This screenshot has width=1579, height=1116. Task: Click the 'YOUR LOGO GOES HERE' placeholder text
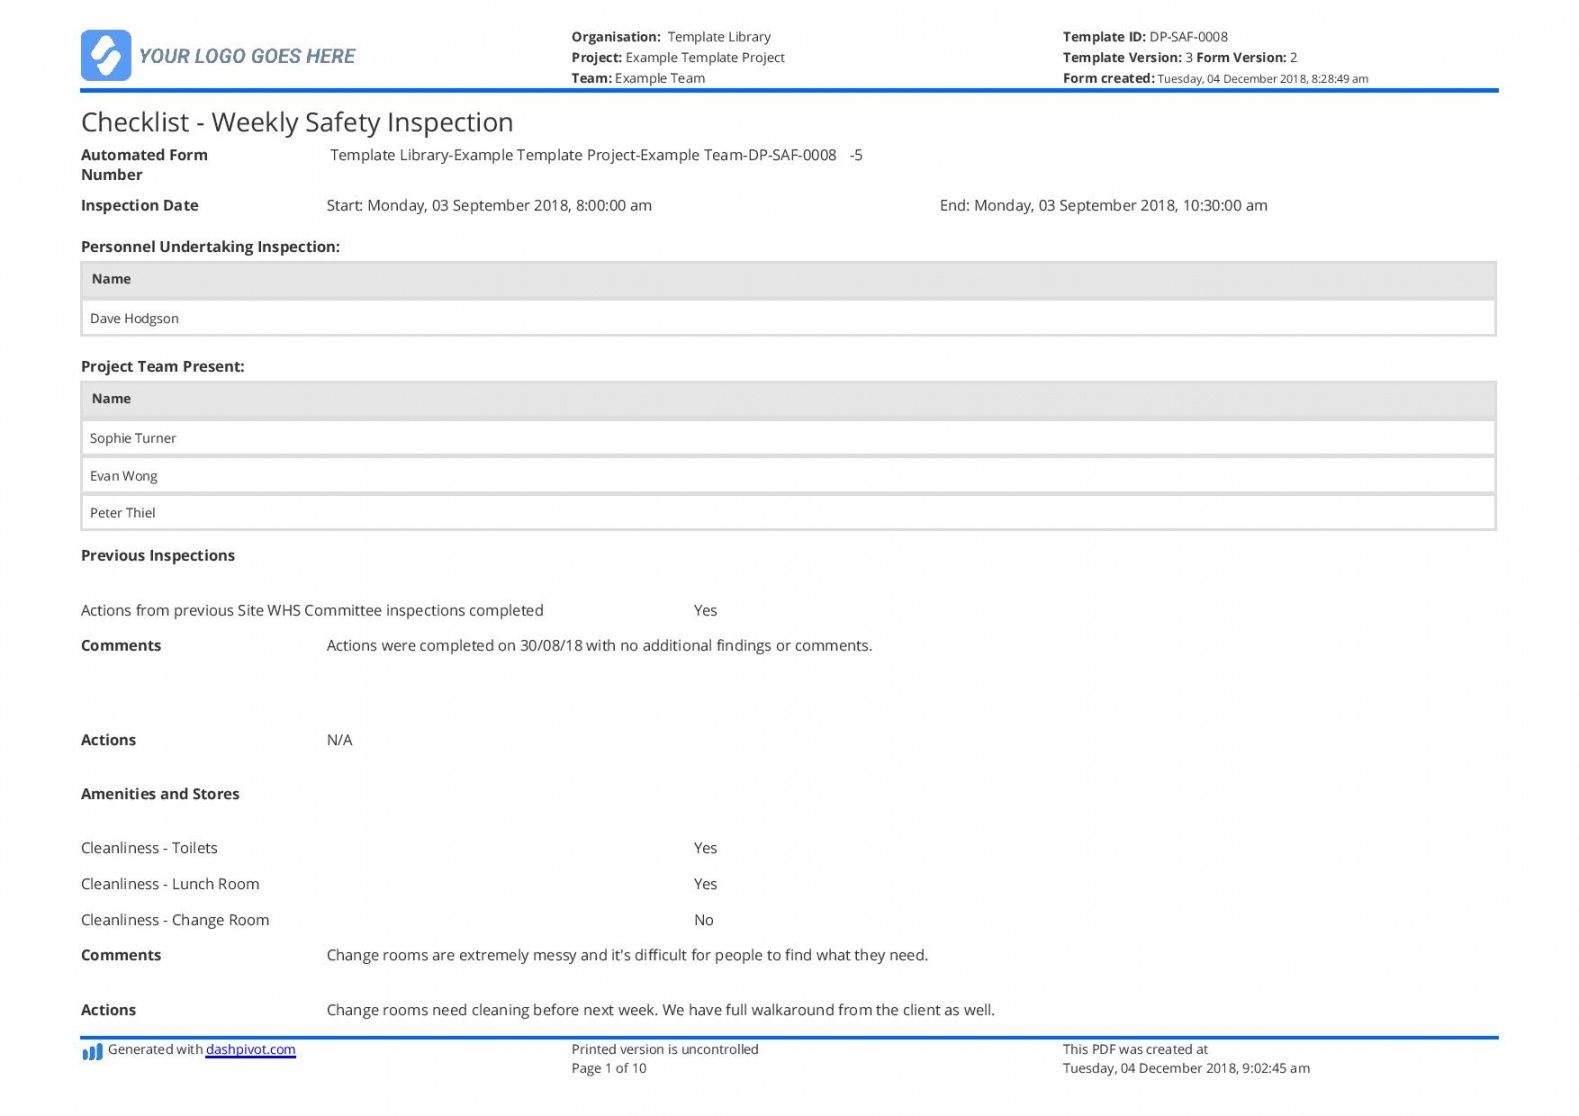pyautogui.click(x=247, y=56)
